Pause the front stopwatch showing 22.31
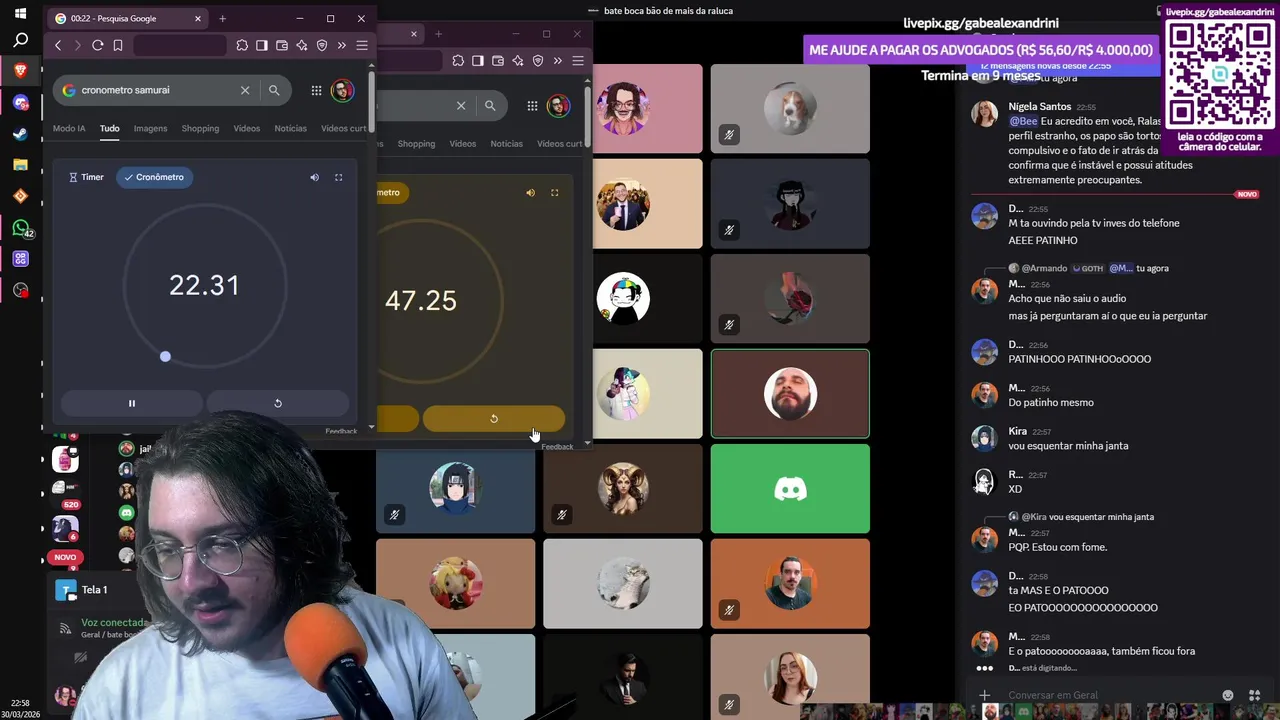 [131, 403]
